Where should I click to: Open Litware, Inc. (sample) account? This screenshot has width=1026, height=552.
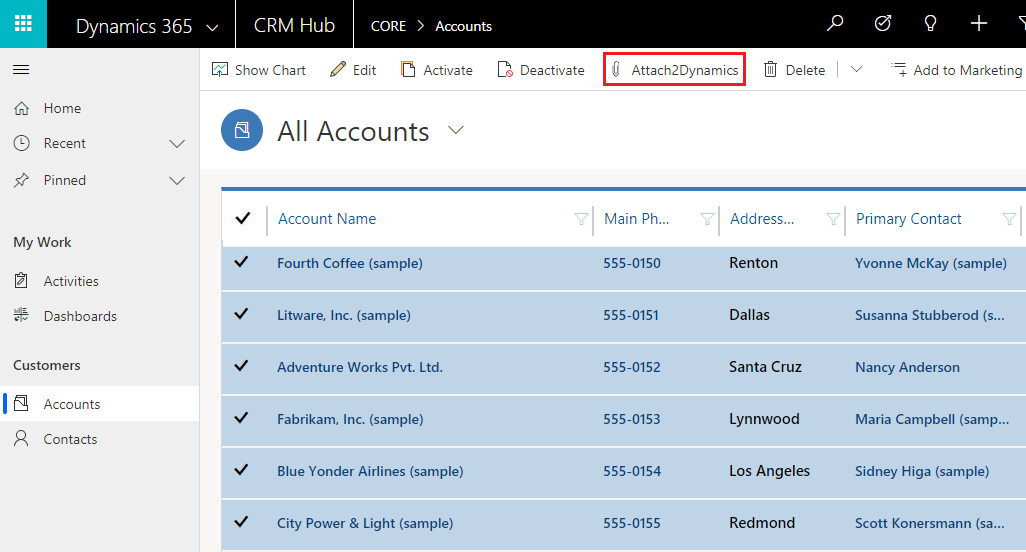tap(344, 315)
